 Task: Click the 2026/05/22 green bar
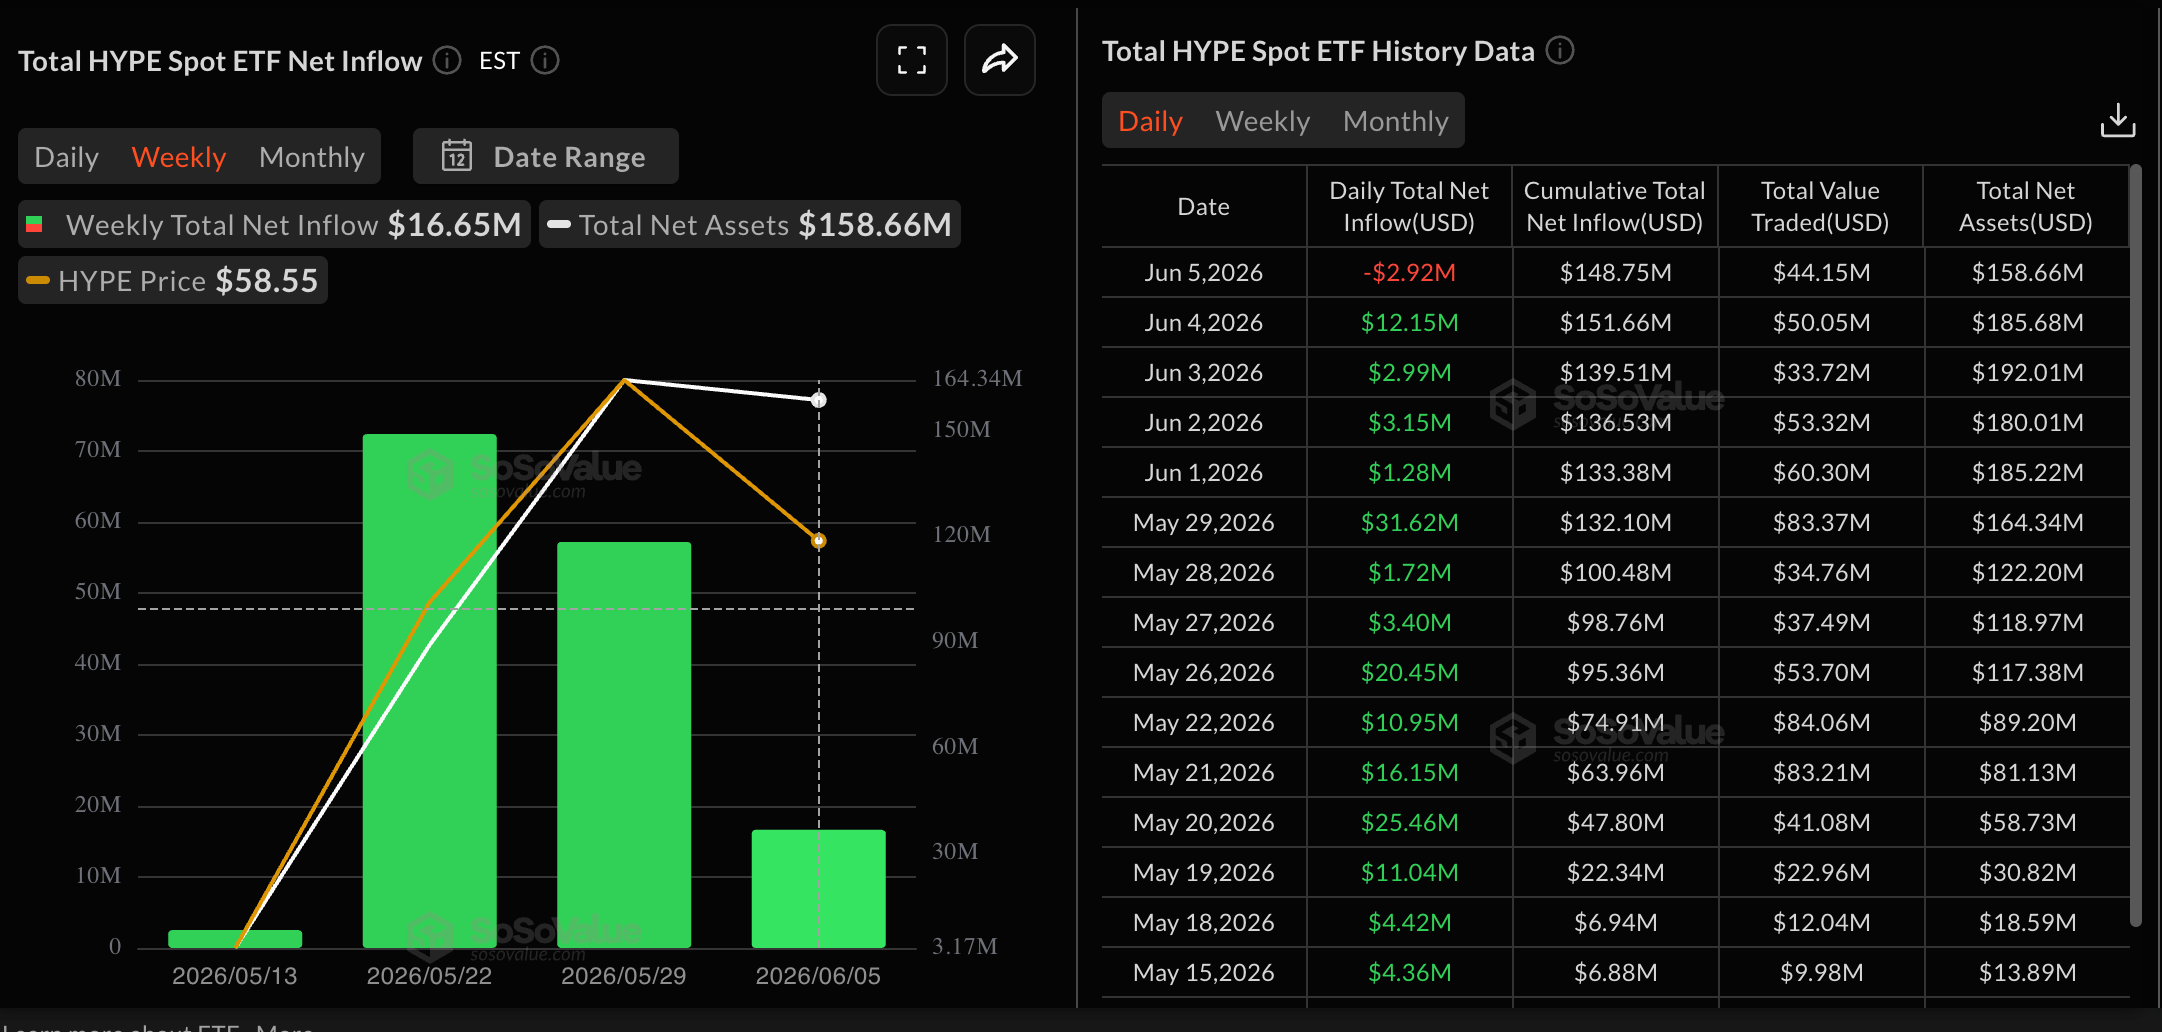(429, 690)
